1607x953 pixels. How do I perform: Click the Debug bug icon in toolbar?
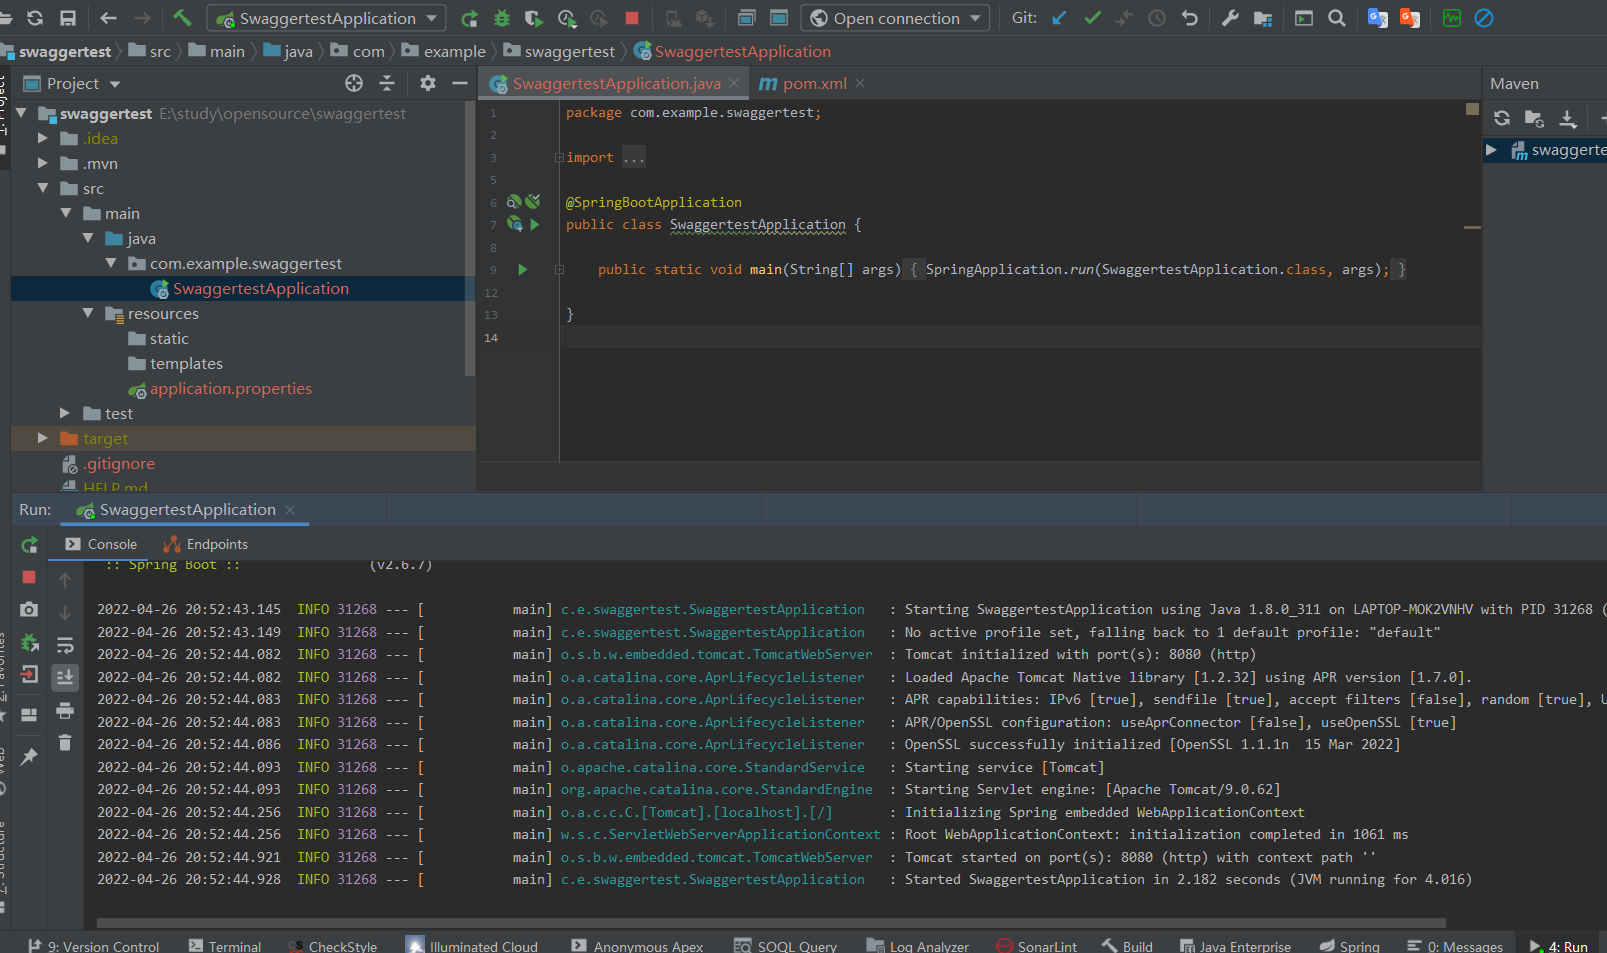point(502,18)
